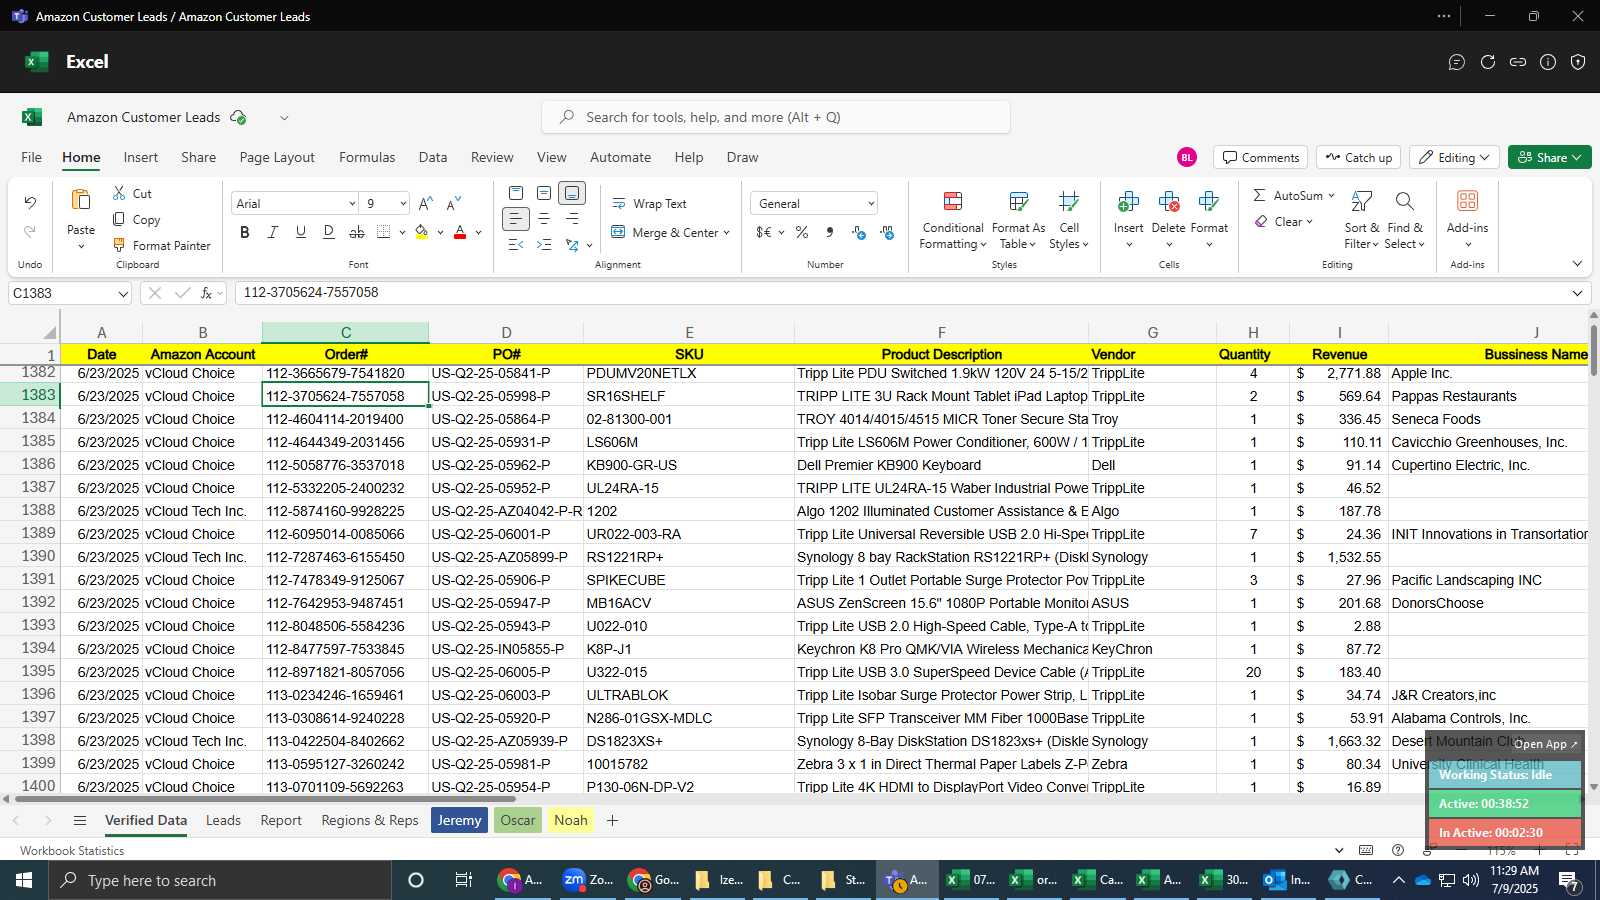Viewport: 1600px width, 900px height.
Task: Open the Formulas ribbon tab
Action: tap(367, 157)
